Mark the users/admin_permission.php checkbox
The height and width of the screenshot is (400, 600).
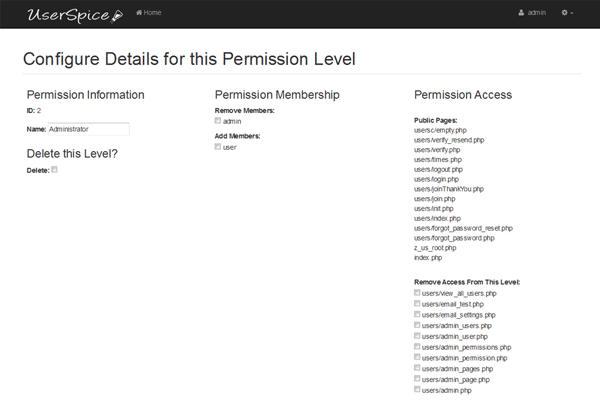417,357
